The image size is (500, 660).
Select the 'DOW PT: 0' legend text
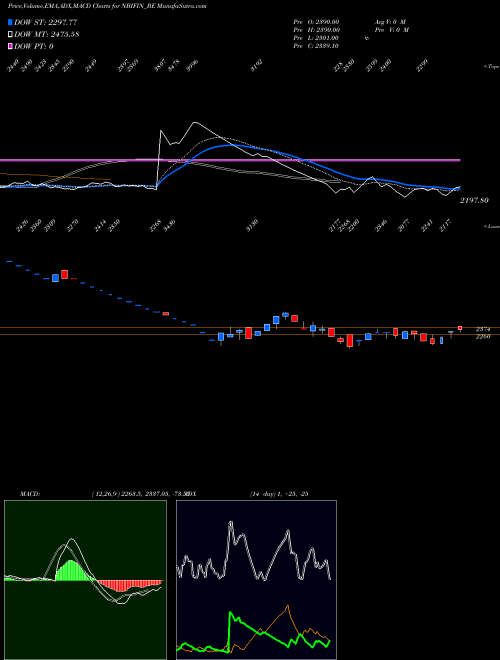(34, 46)
